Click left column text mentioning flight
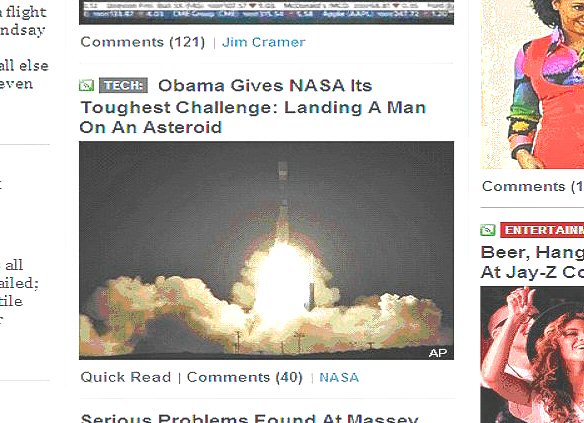The image size is (584, 423). click(x=23, y=12)
